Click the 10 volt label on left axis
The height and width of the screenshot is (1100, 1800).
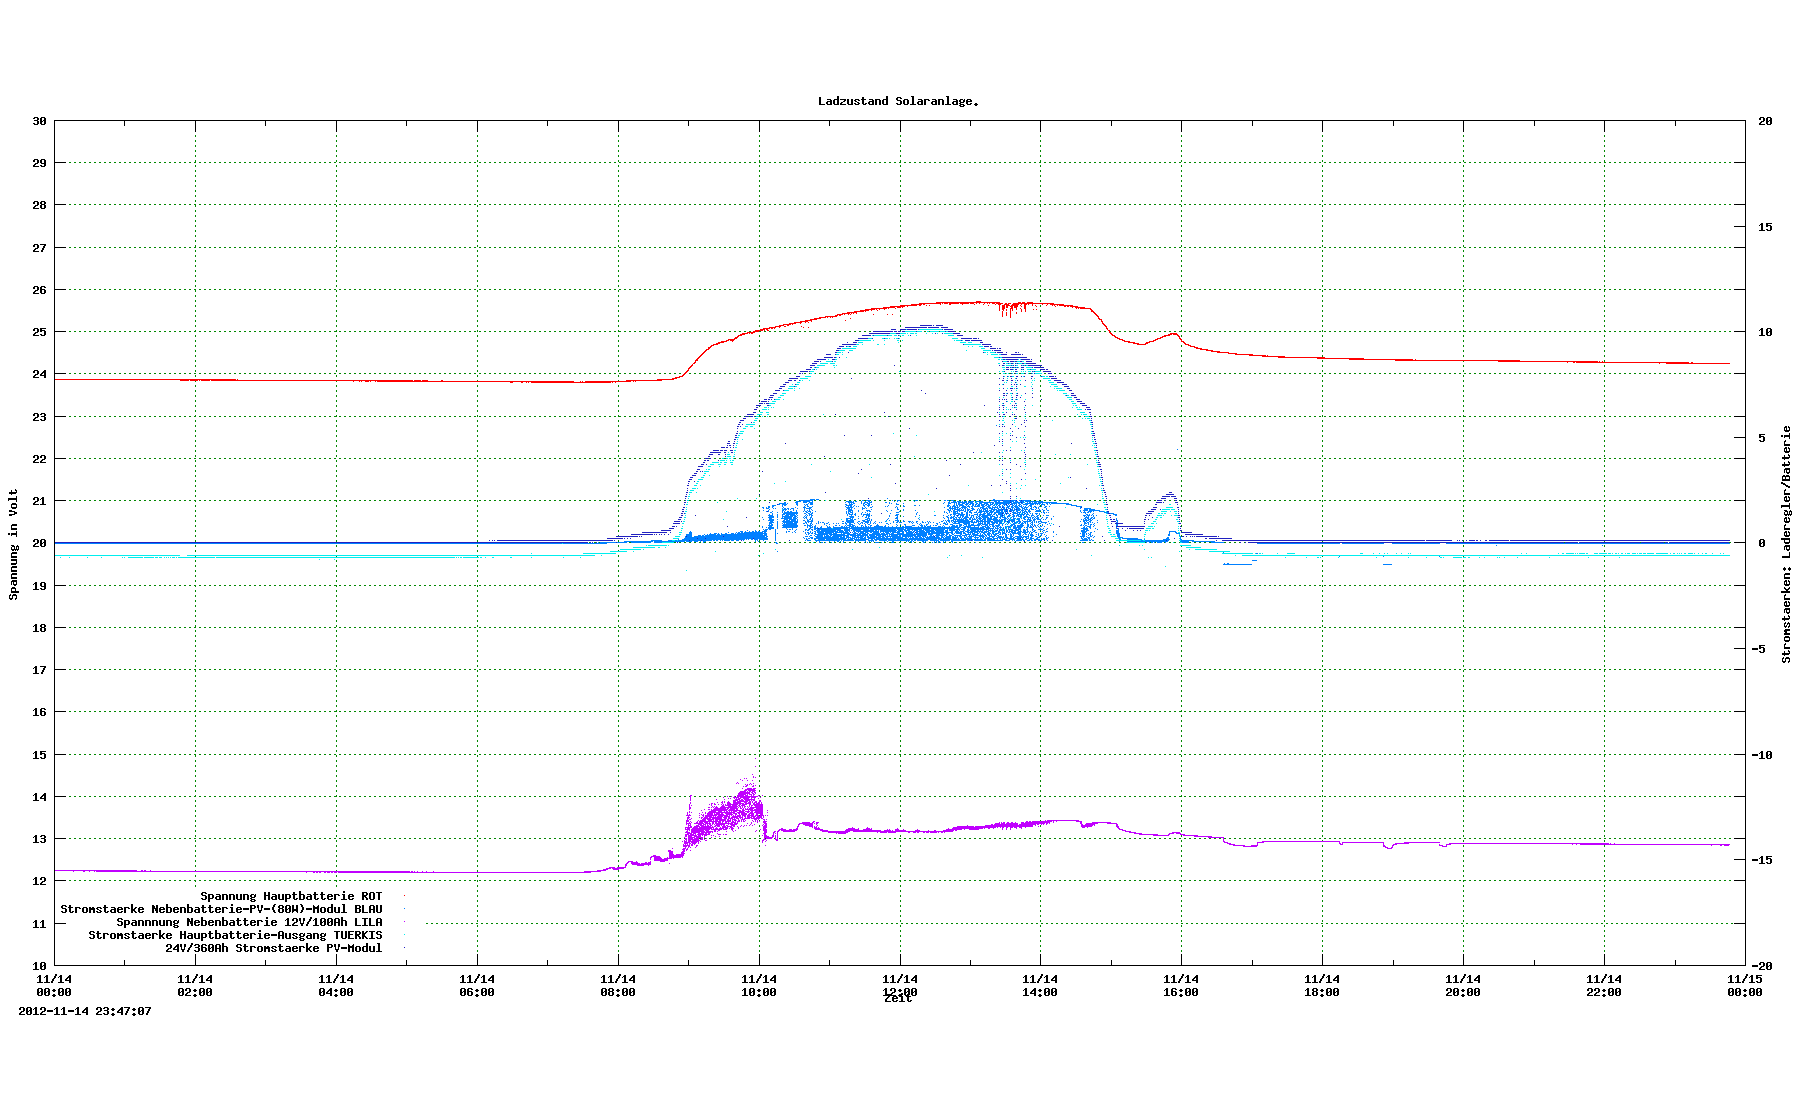click(x=39, y=966)
